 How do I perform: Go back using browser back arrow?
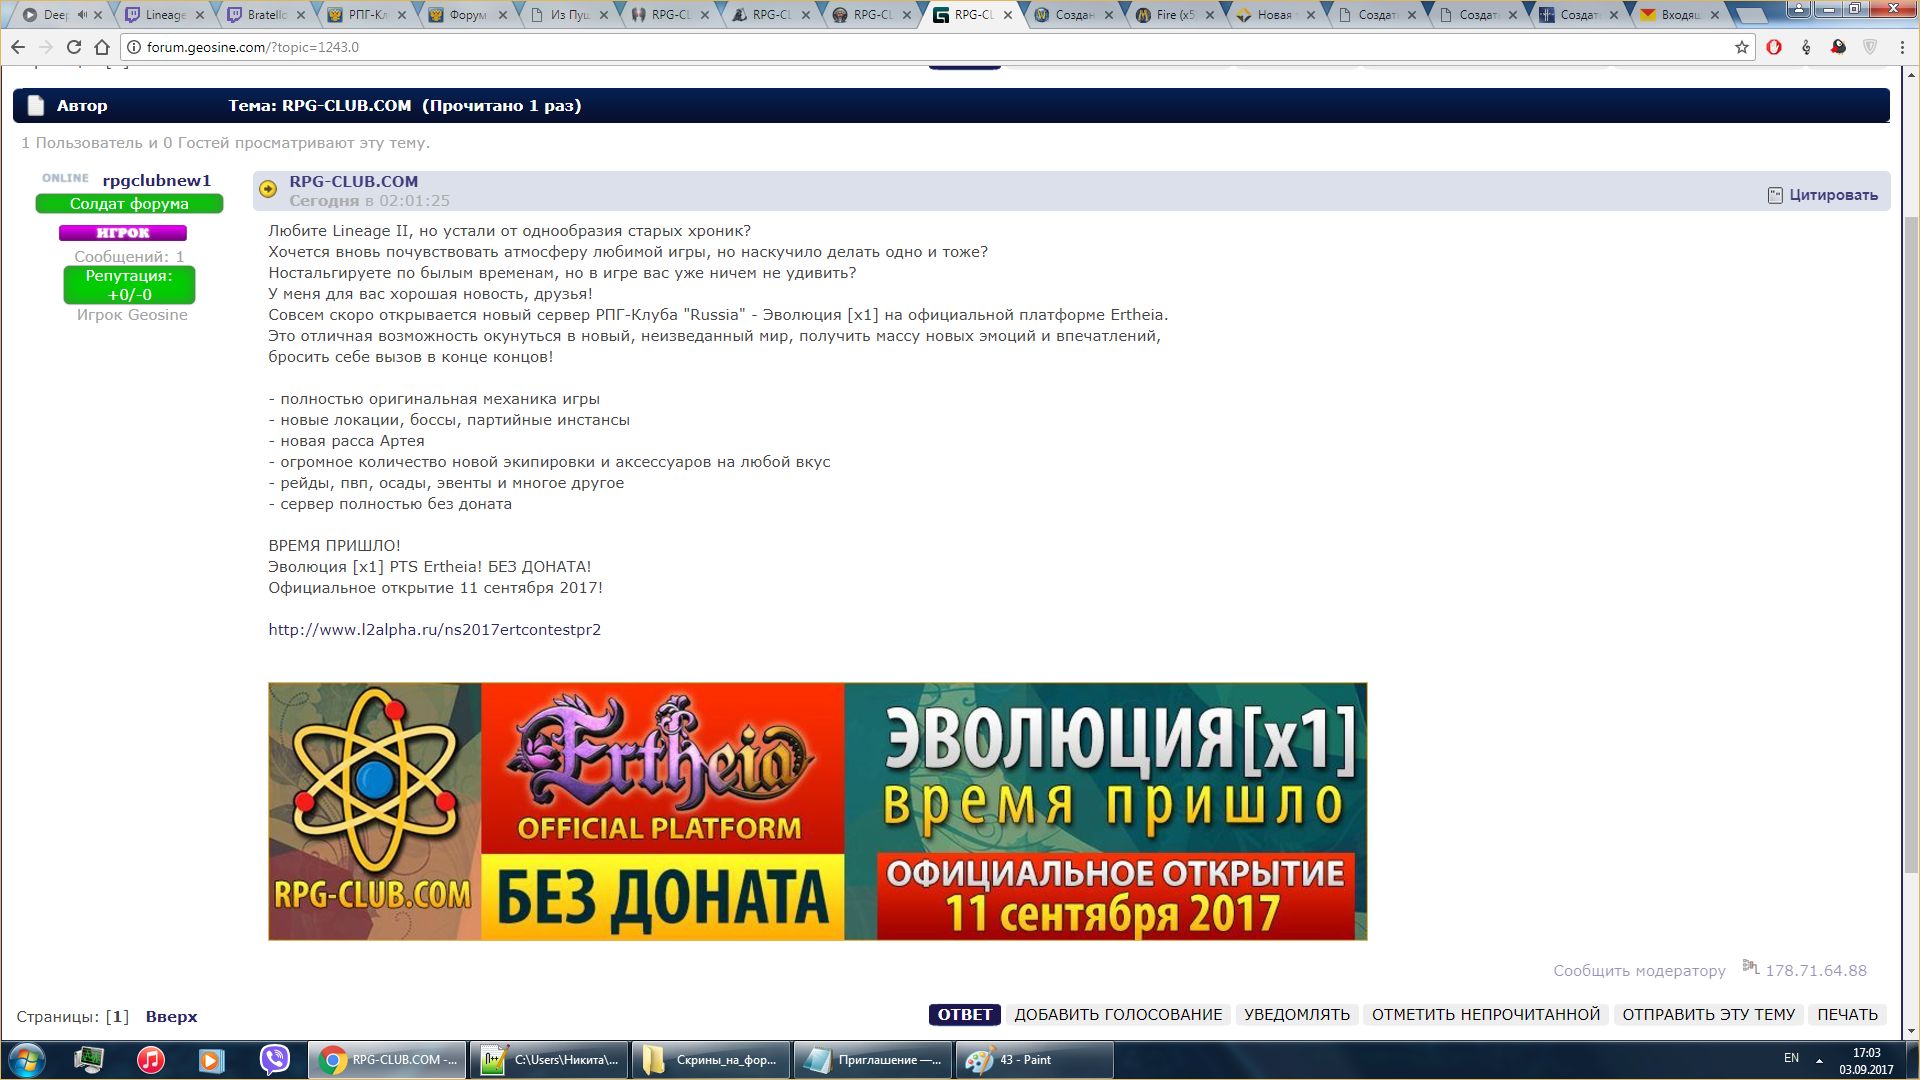(x=18, y=47)
